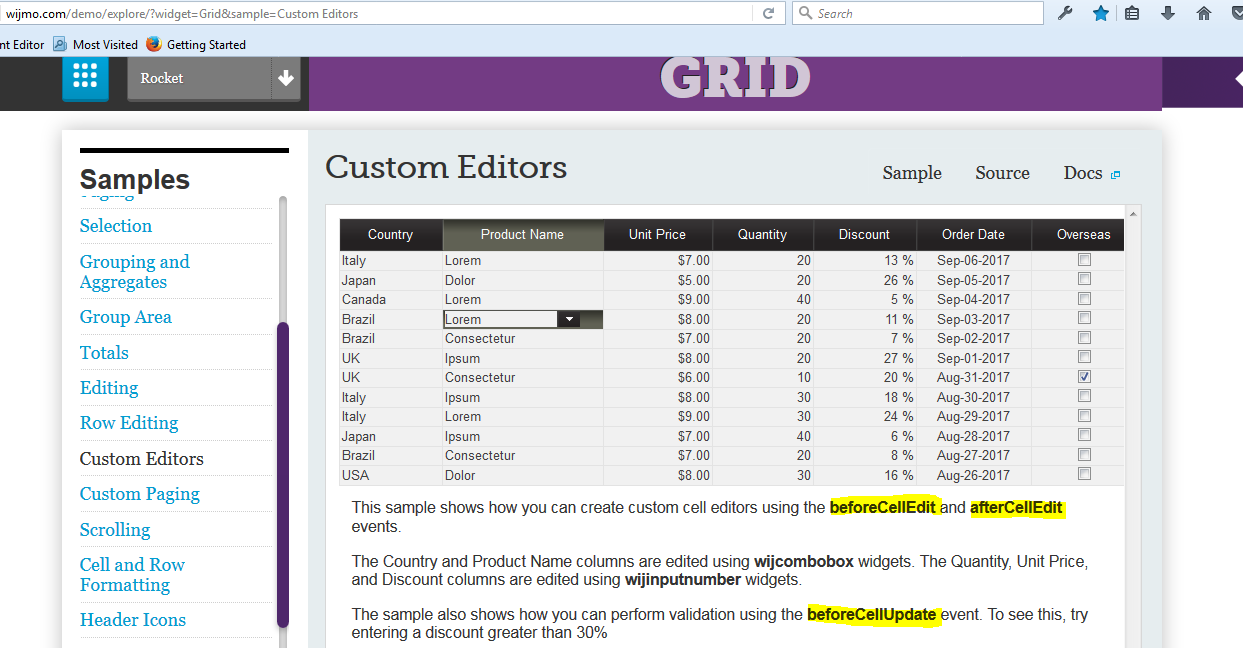Click the sample pane scroll-up arrow
The image size is (1243, 648).
(1133, 213)
